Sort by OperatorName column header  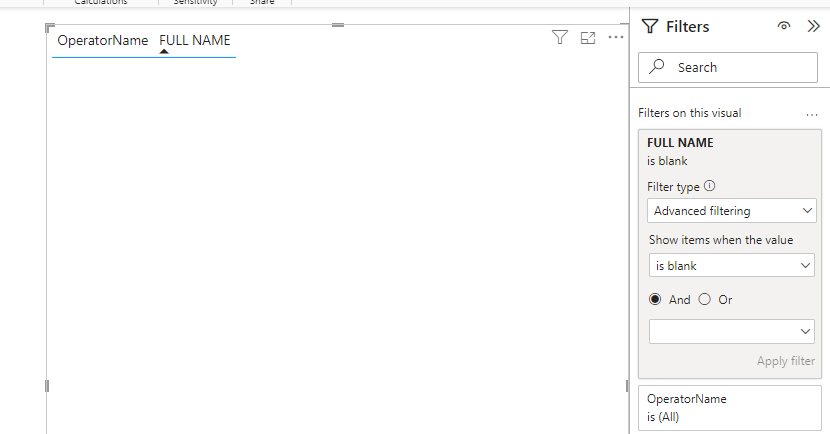coord(103,40)
